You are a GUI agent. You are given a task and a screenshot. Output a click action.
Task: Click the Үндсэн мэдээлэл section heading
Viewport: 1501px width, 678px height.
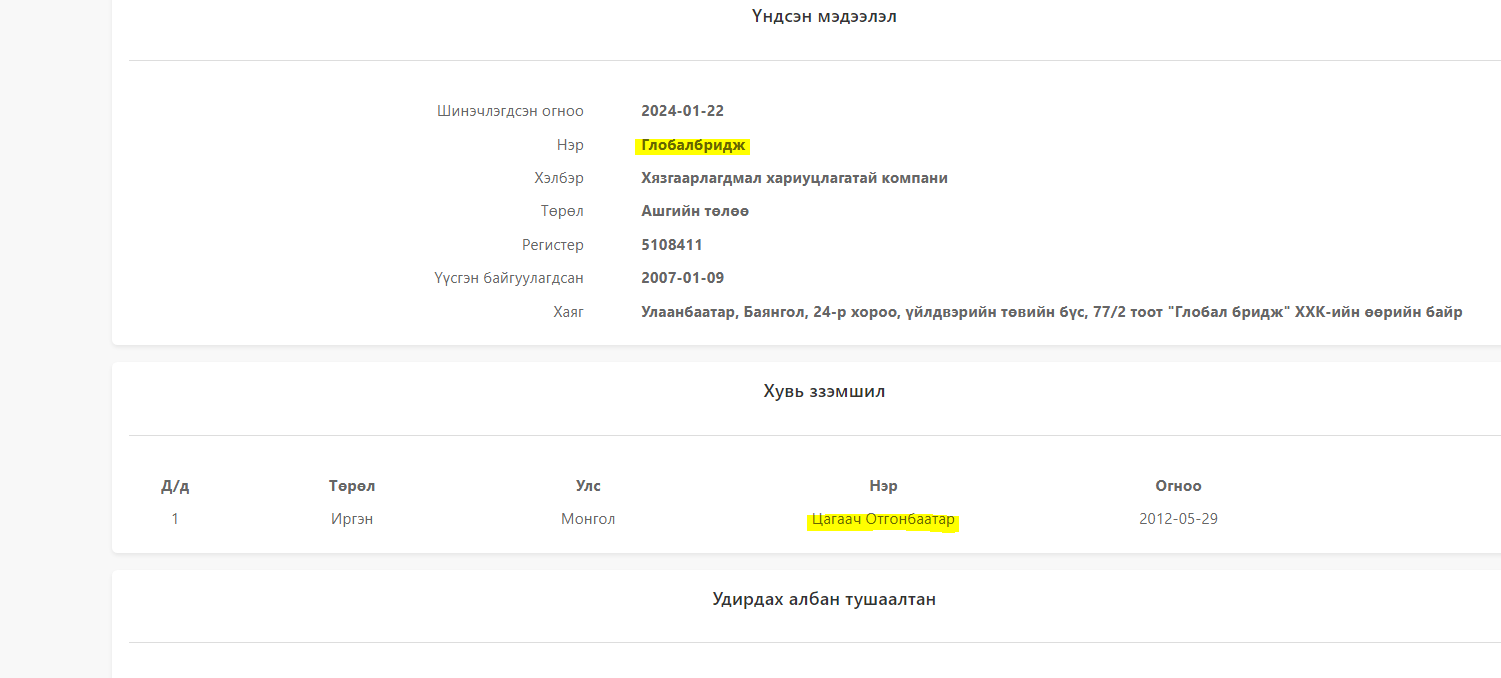824,16
